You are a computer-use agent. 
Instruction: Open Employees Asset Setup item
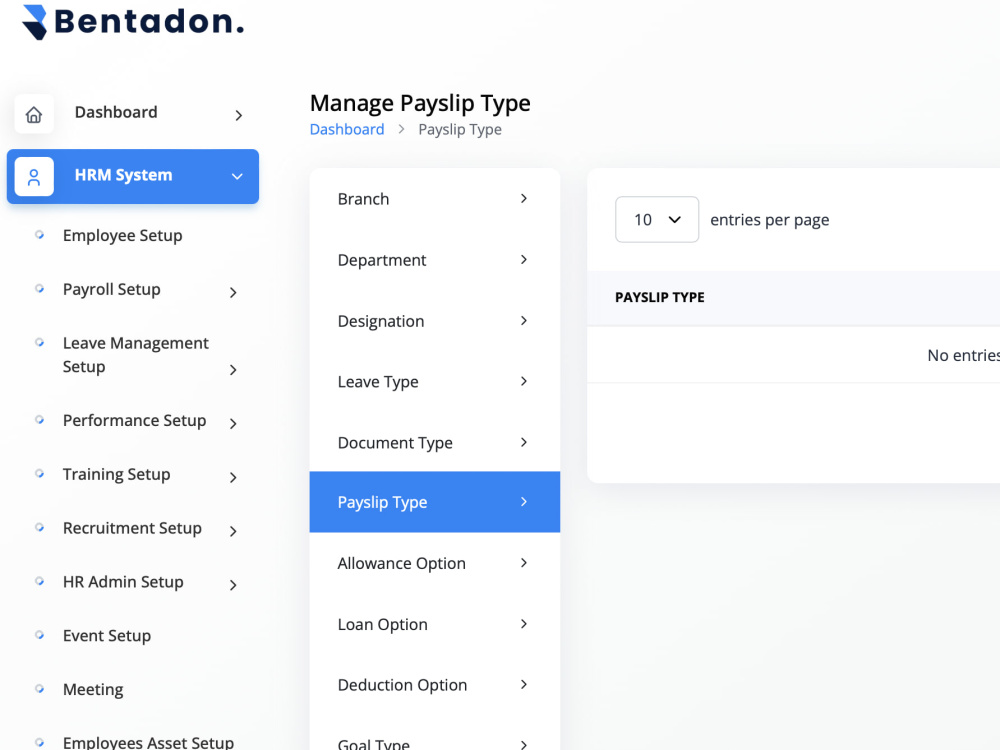[149, 742]
